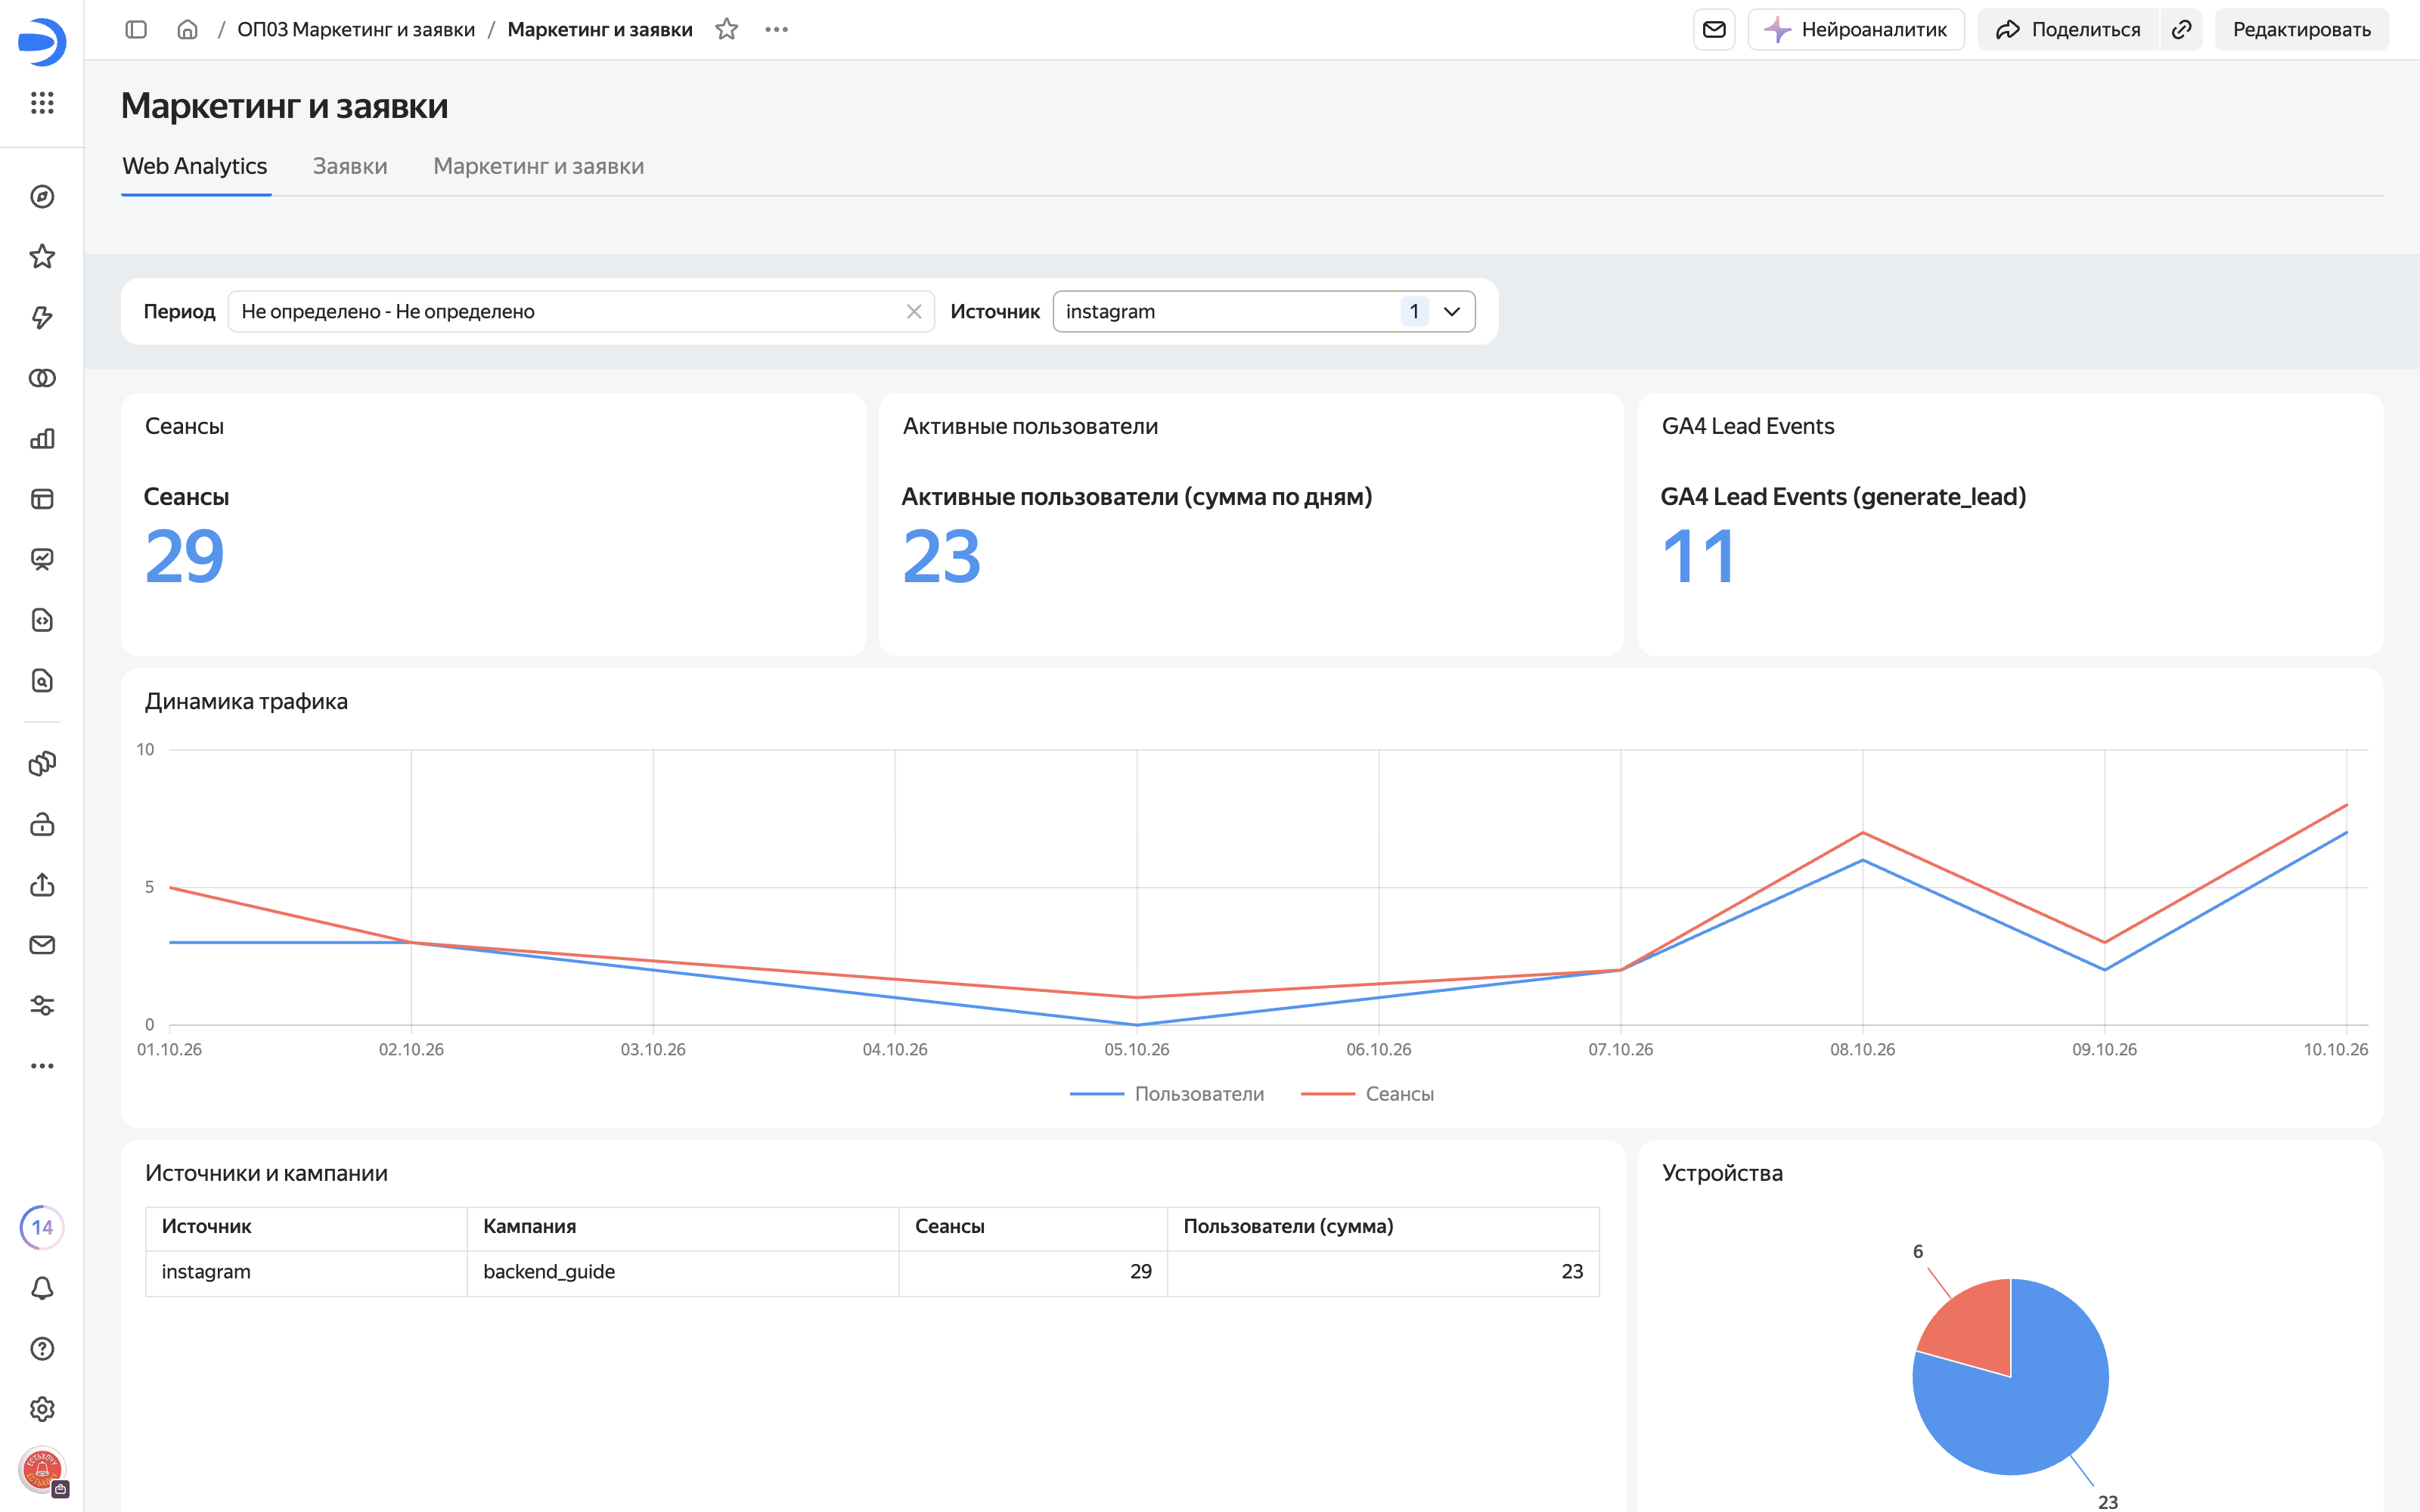Click the mail subscription icon in header
The width and height of the screenshot is (2420, 1512).
pos(1714,30)
